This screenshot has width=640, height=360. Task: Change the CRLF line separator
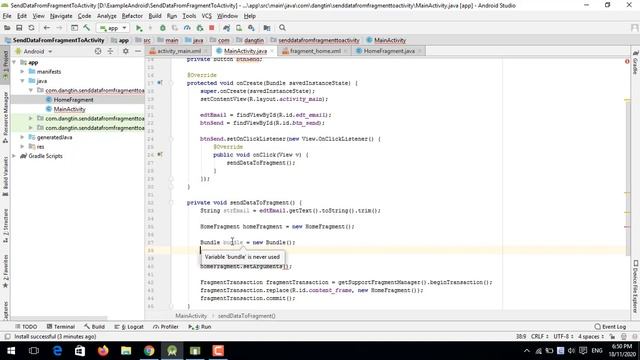[540, 336]
